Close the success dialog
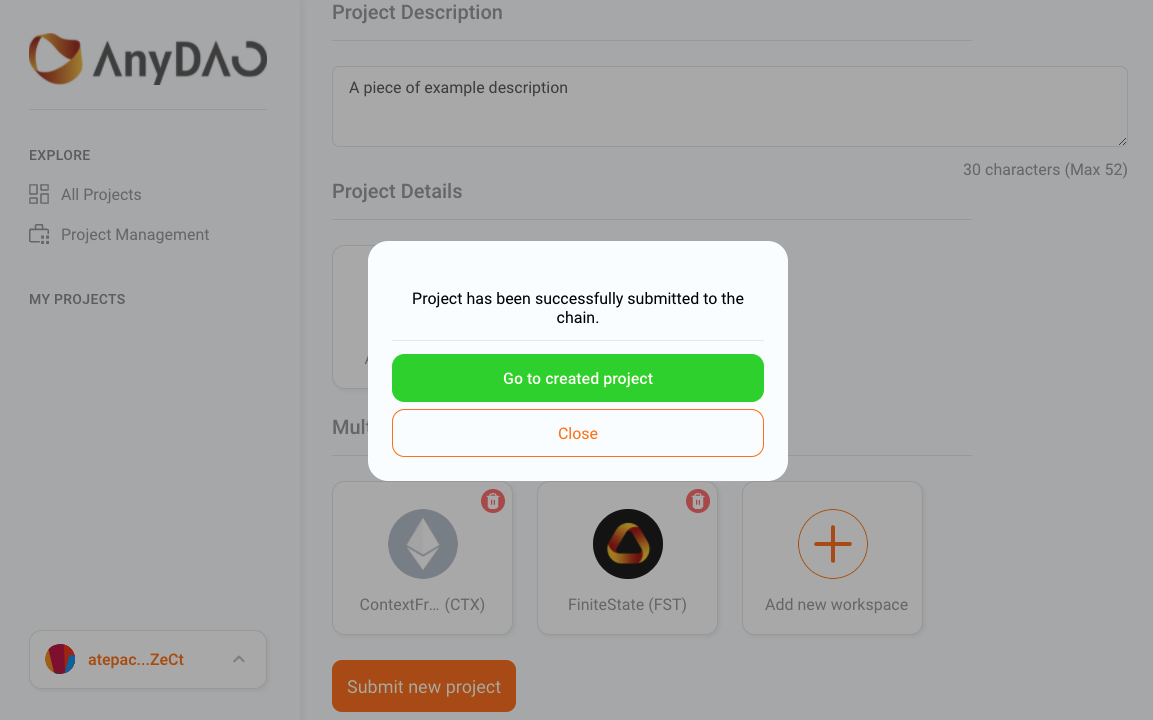Screen dimensions: 1153x720 coord(578,433)
